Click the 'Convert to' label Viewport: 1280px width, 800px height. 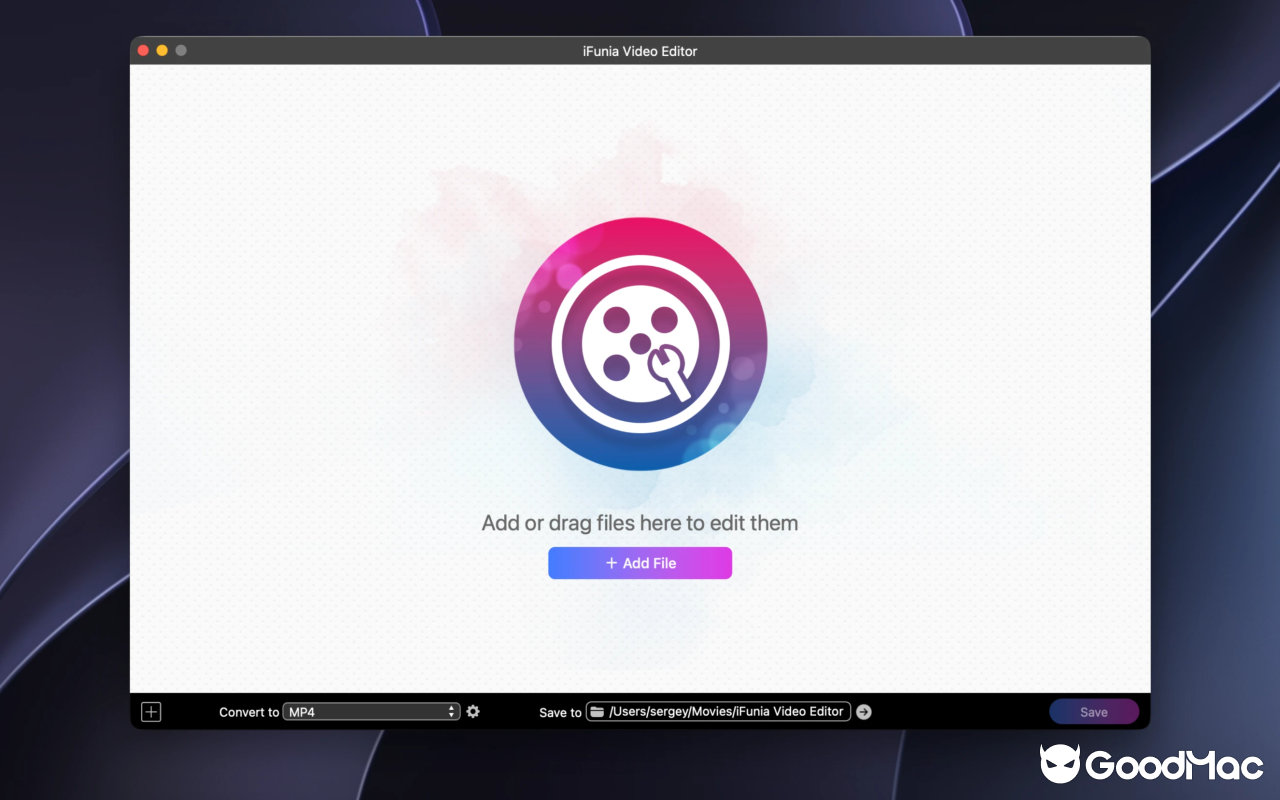[x=249, y=712]
